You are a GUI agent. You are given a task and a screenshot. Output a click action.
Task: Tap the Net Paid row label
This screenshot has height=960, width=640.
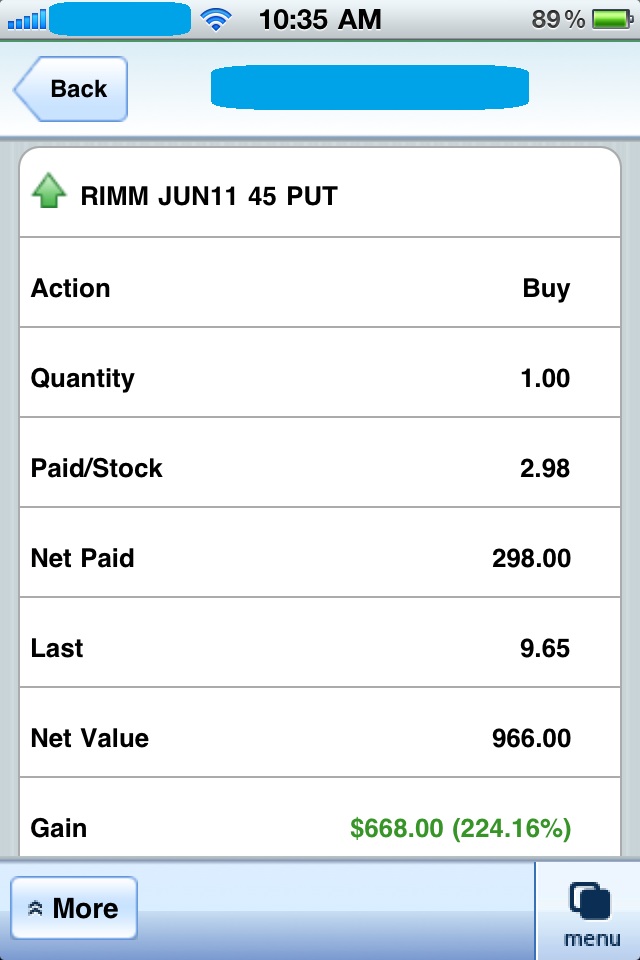pos(82,558)
